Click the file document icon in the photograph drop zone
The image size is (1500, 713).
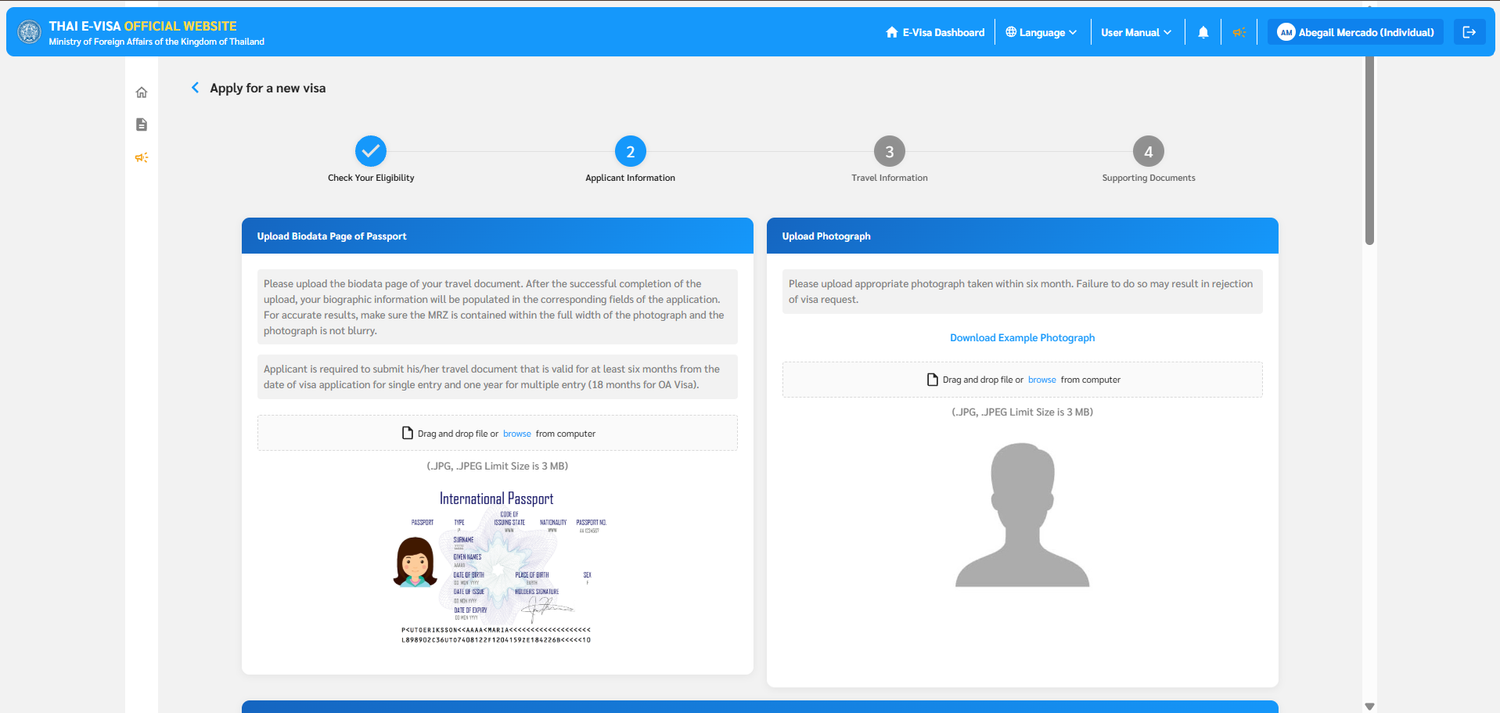tap(932, 380)
